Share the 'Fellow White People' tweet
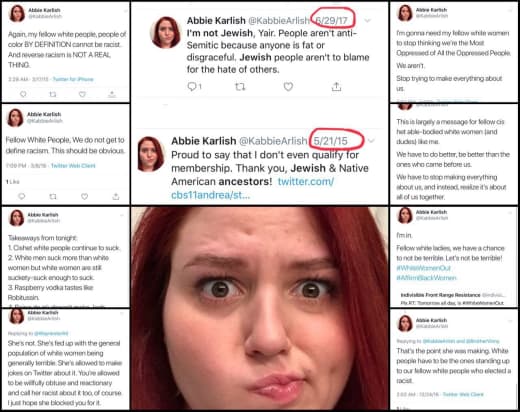Screen dimensions: 520x412 (116, 196)
